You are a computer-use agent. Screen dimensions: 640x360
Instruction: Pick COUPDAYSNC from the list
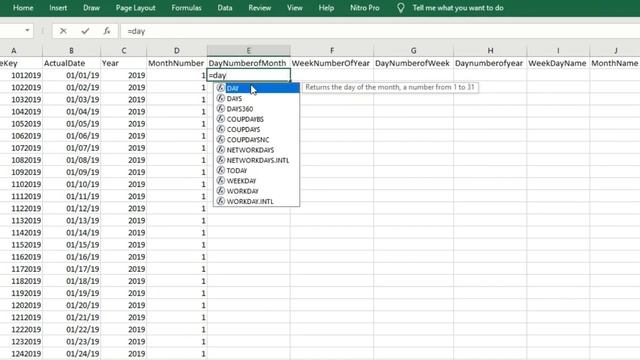(x=257, y=140)
